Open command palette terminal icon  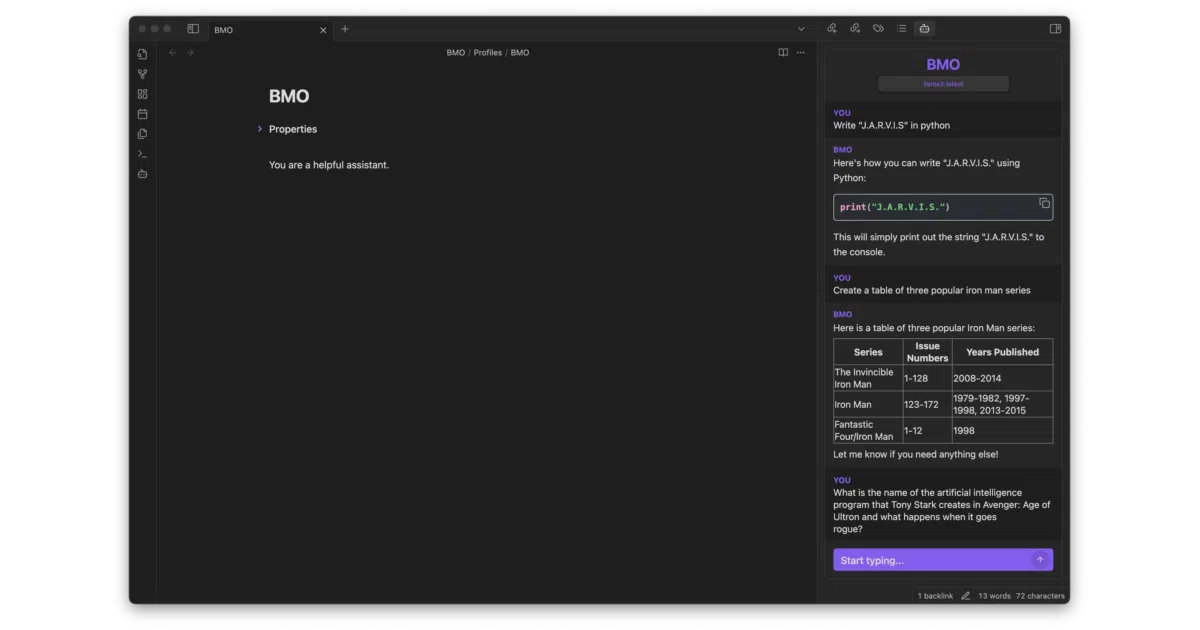(x=142, y=154)
